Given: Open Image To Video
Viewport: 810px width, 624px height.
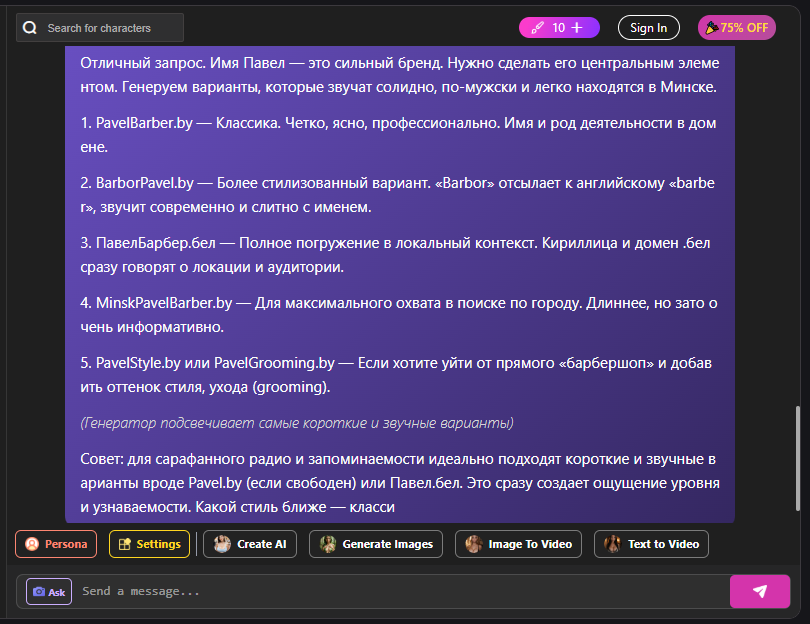Looking at the screenshot, I should [518, 544].
